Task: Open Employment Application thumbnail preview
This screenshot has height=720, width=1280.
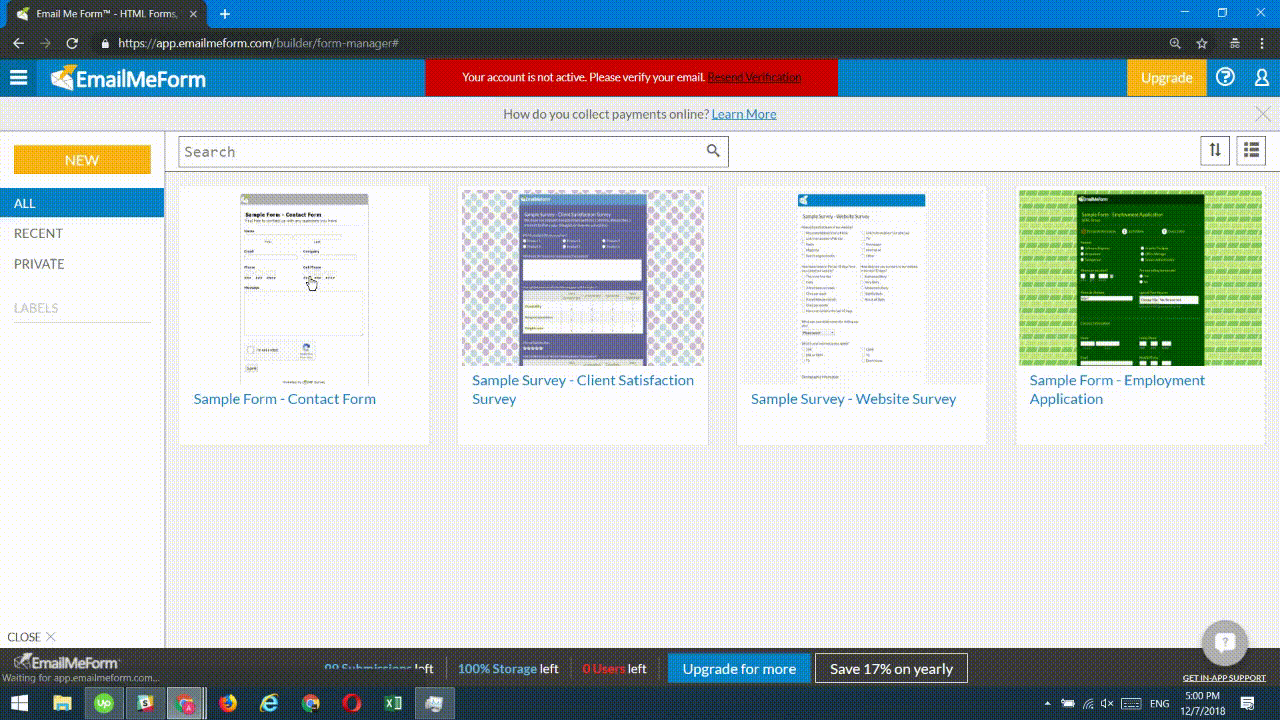Action: pyautogui.click(x=1140, y=278)
